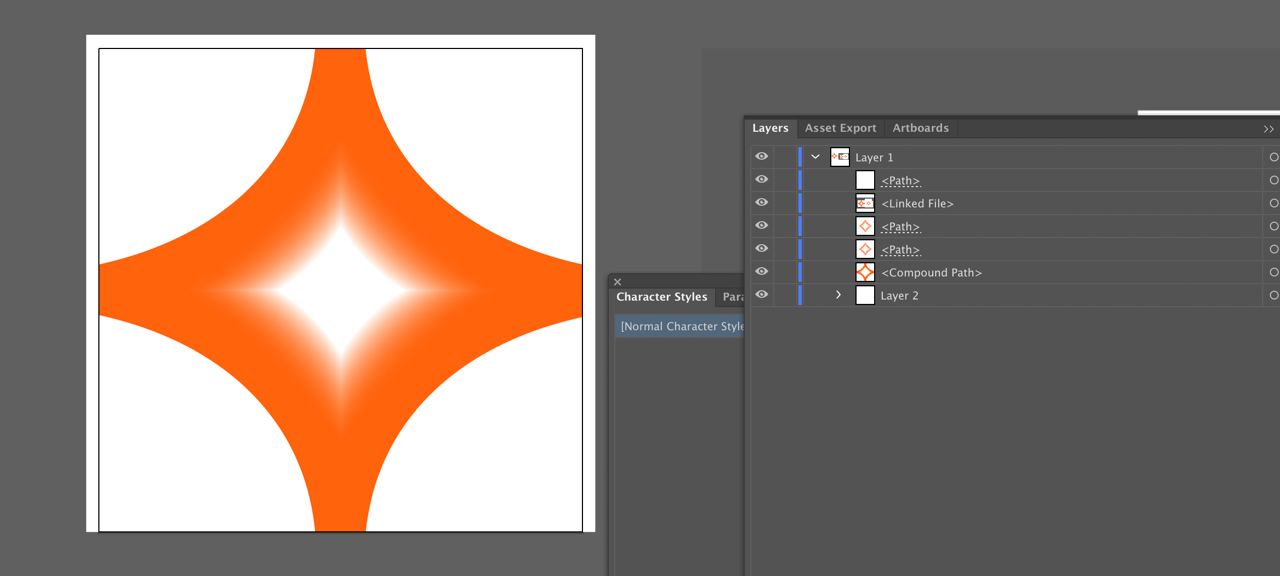Switch to the Asset Export tab
1280x576 pixels.
(840, 128)
